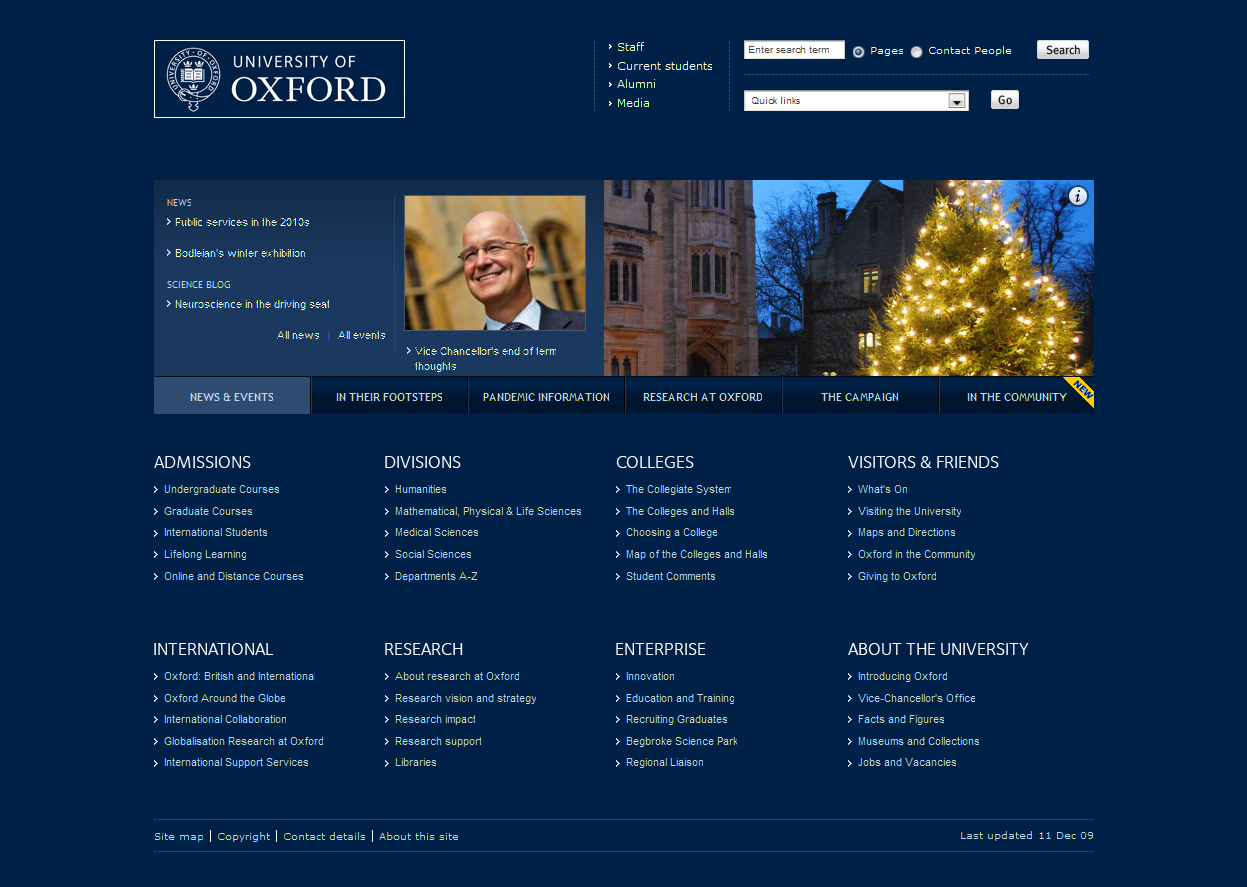Open What's On link
Image resolution: width=1247 pixels, height=887 pixels.
tap(882, 490)
